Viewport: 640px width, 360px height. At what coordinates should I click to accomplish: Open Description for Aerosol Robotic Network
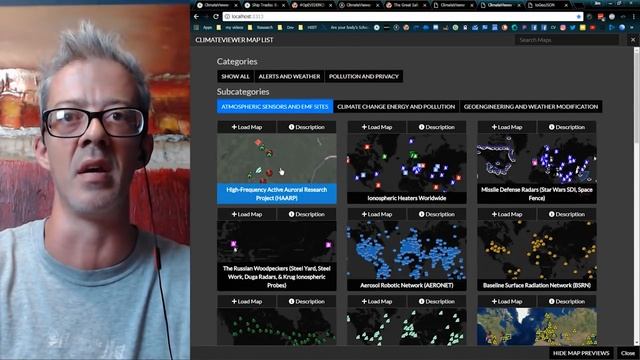point(436,214)
